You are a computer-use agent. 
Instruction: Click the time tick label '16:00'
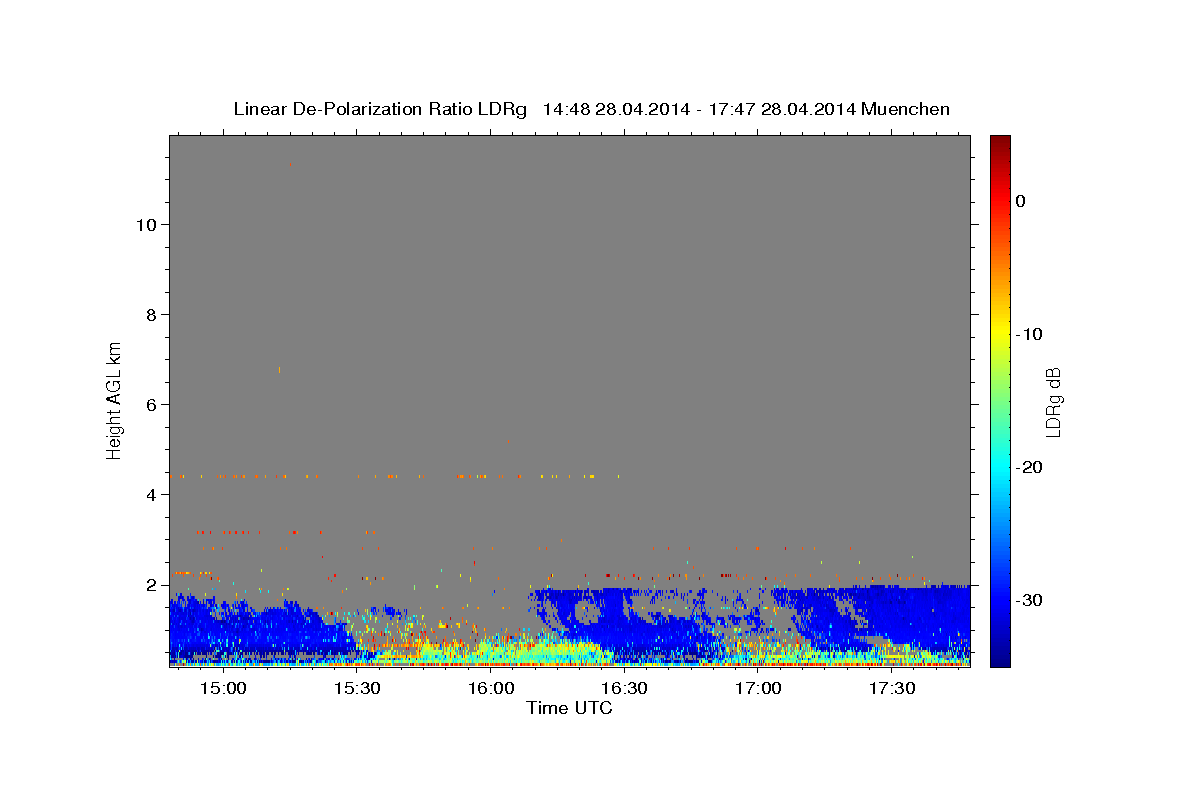click(x=491, y=688)
